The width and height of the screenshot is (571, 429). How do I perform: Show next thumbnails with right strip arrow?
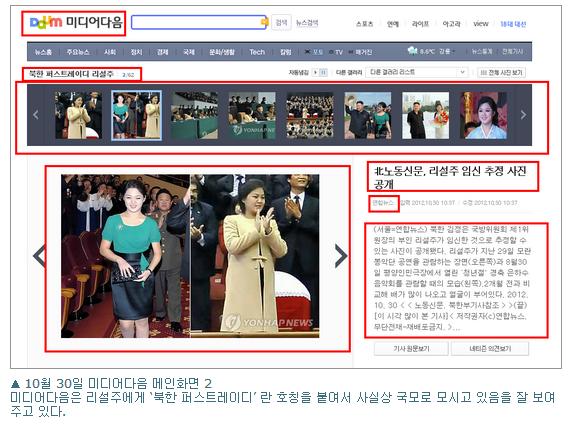[x=523, y=115]
